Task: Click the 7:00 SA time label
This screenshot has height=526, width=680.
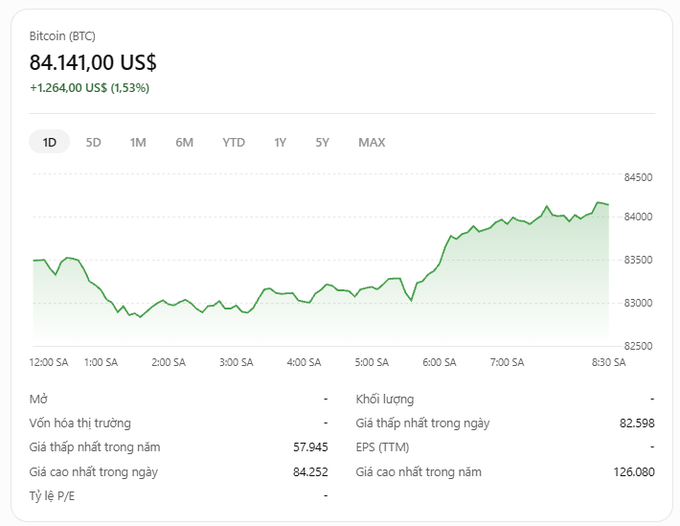Action: [x=507, y=362]
